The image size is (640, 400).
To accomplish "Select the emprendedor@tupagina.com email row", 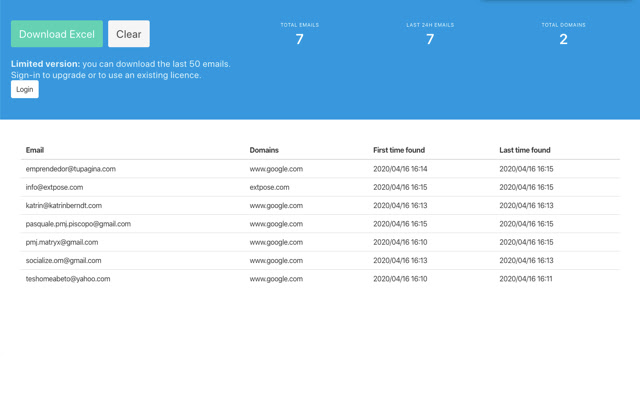I will point(71,169).
